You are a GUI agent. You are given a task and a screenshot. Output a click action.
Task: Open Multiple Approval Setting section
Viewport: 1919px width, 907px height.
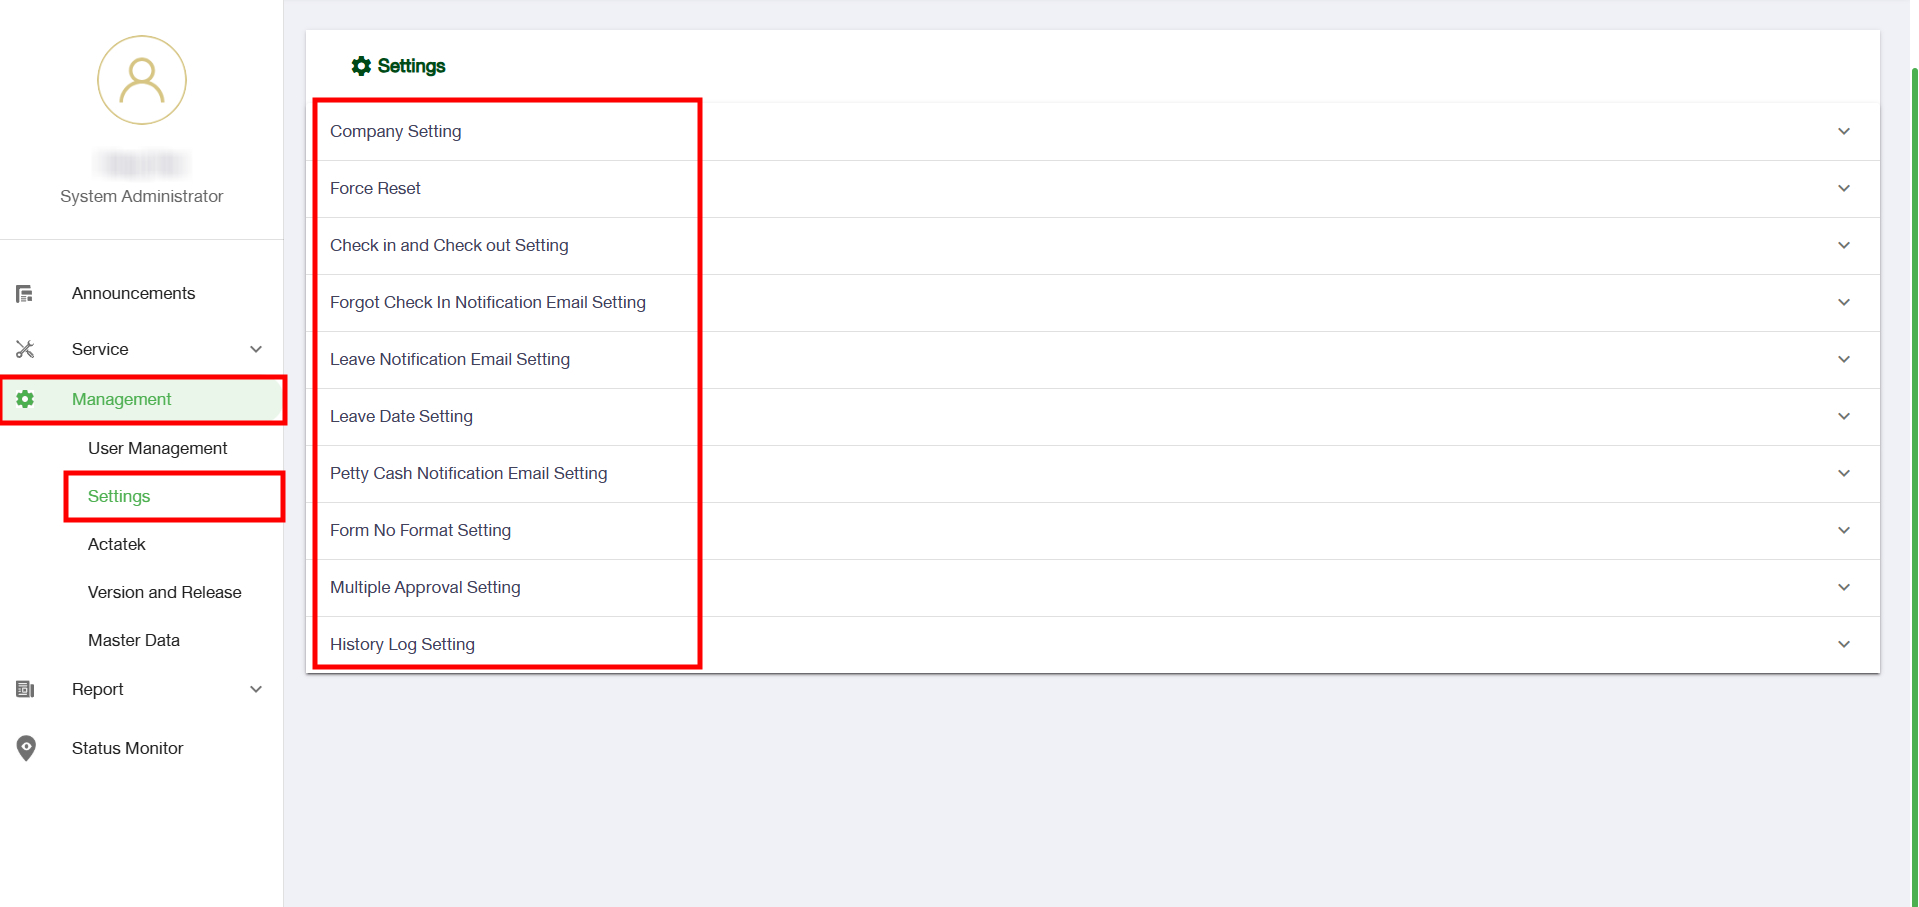[425, 588]
